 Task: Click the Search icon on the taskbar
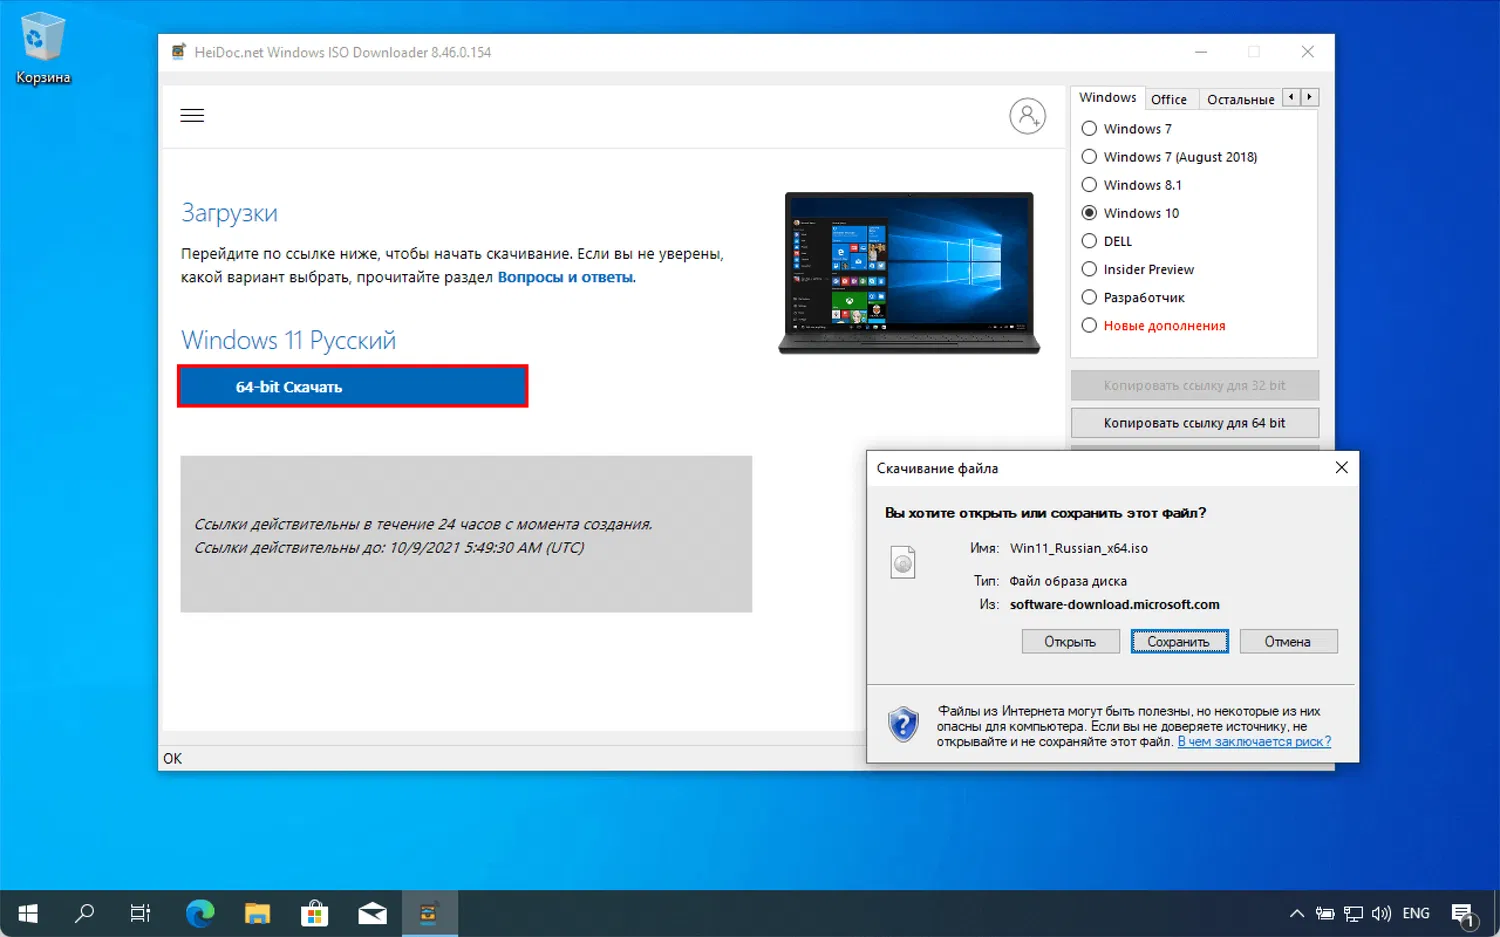pyautogui.click(x=84, y=913)
